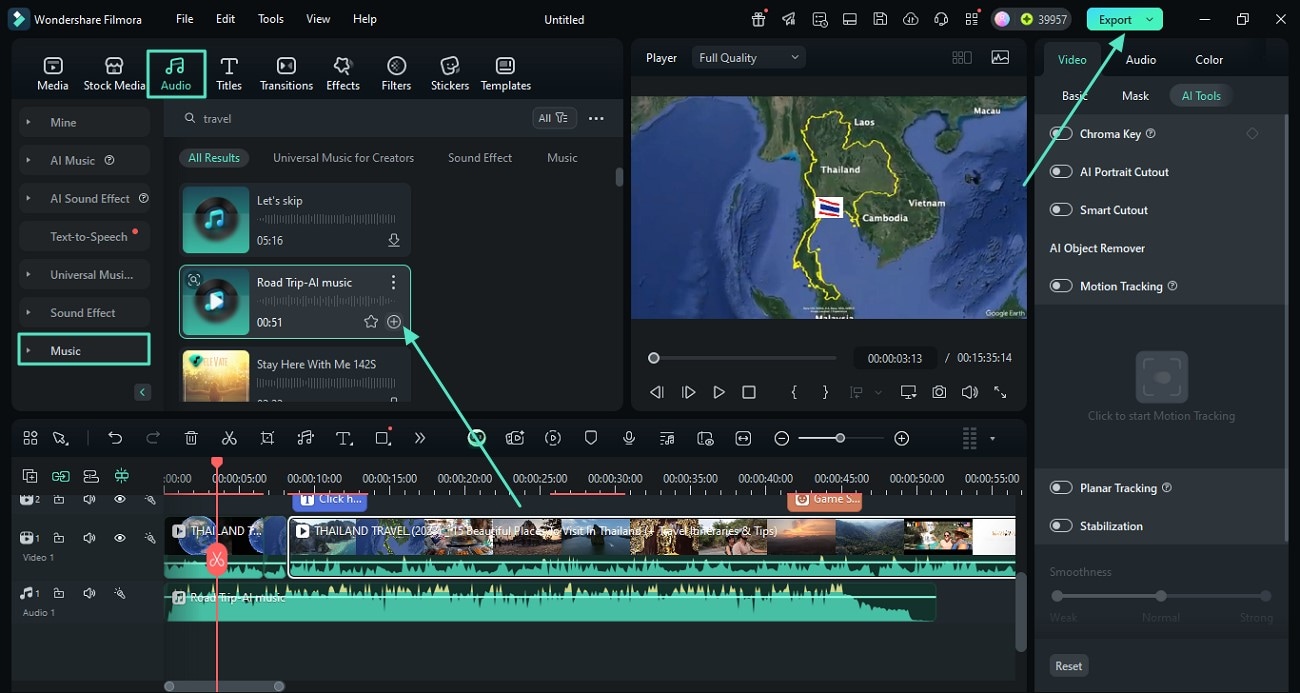Play the video in the player
Viewport: 1300px width, 693px height.
pyautogui.click(x=718, y=392)
